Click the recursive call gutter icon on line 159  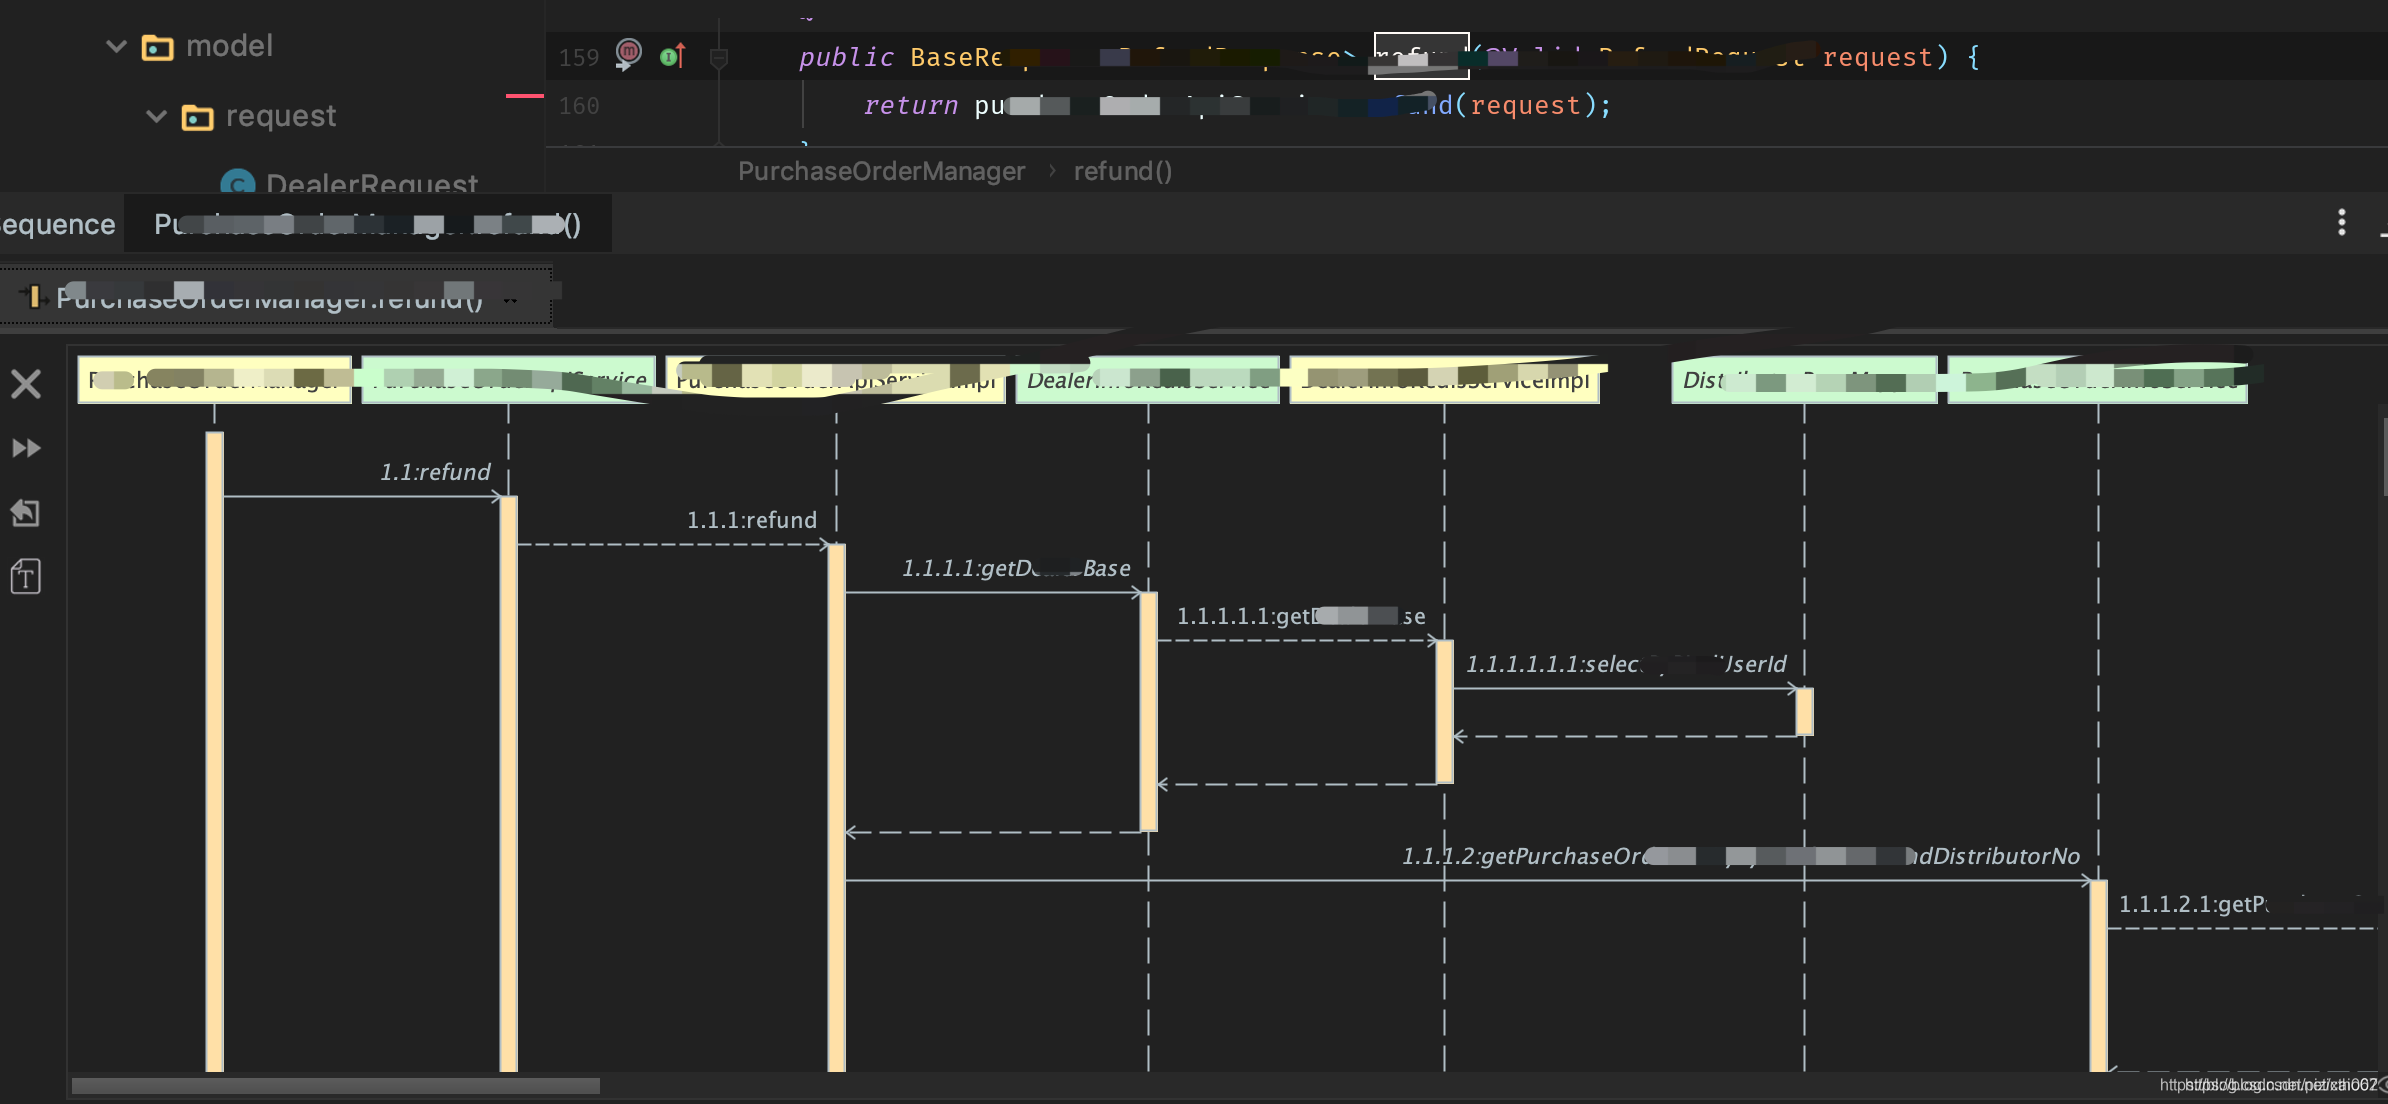click(628, 54)
